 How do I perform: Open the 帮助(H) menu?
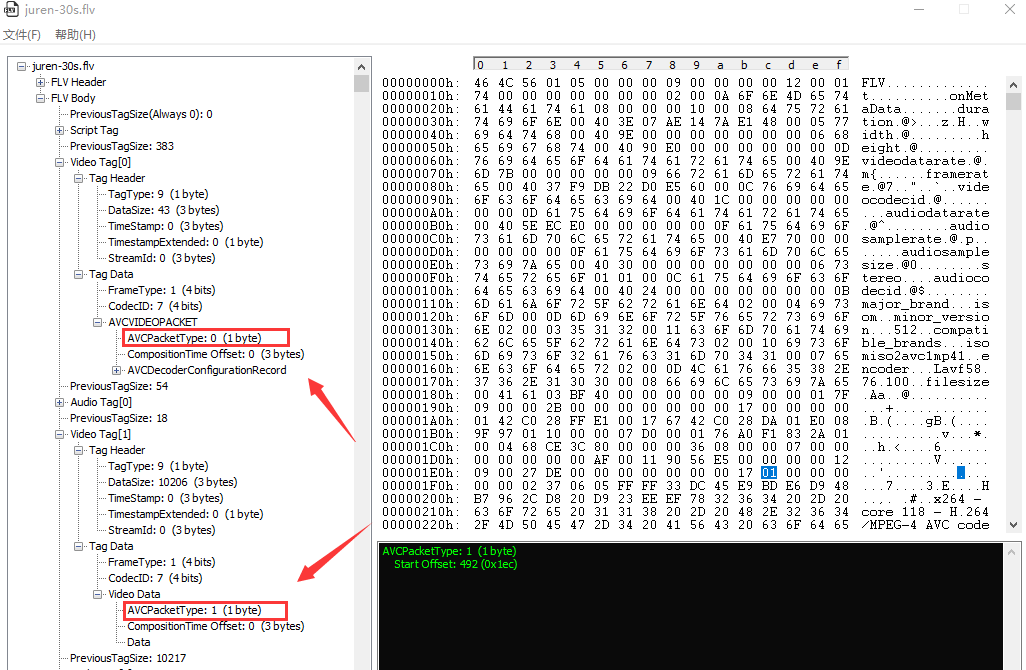(75, 35)
